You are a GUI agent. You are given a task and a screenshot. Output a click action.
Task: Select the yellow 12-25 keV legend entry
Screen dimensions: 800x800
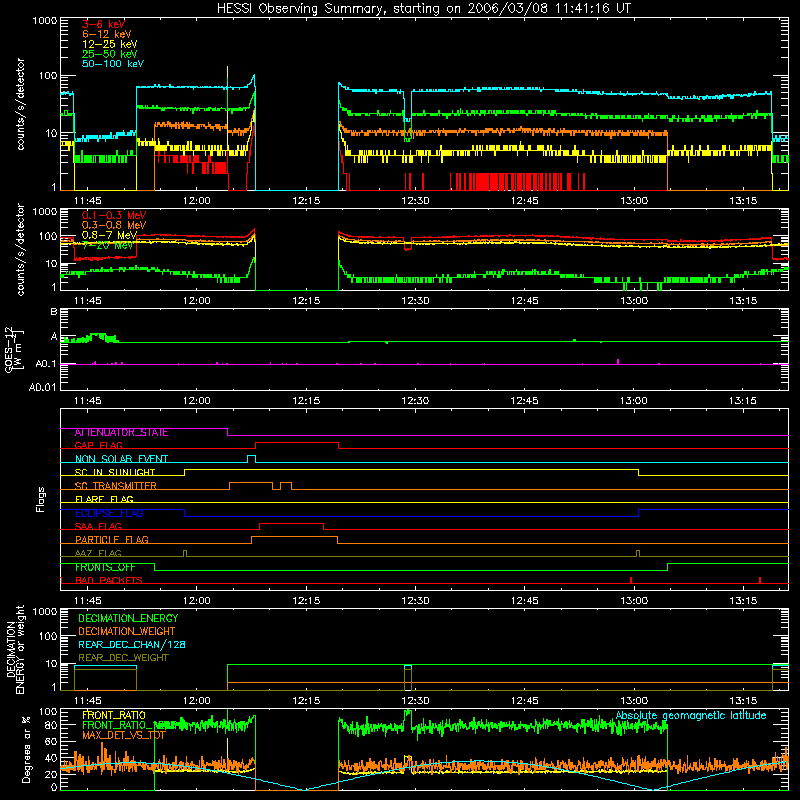pos(110,44)
